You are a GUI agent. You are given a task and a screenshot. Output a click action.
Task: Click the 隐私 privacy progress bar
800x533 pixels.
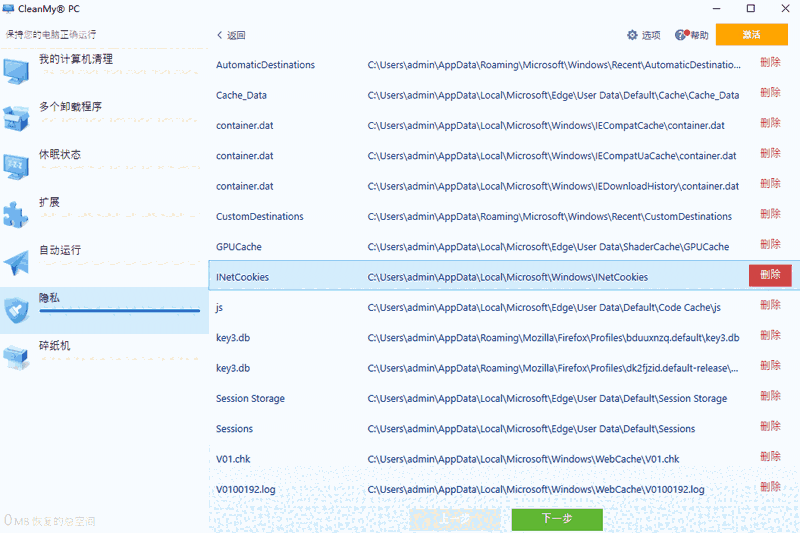point(119,311)
